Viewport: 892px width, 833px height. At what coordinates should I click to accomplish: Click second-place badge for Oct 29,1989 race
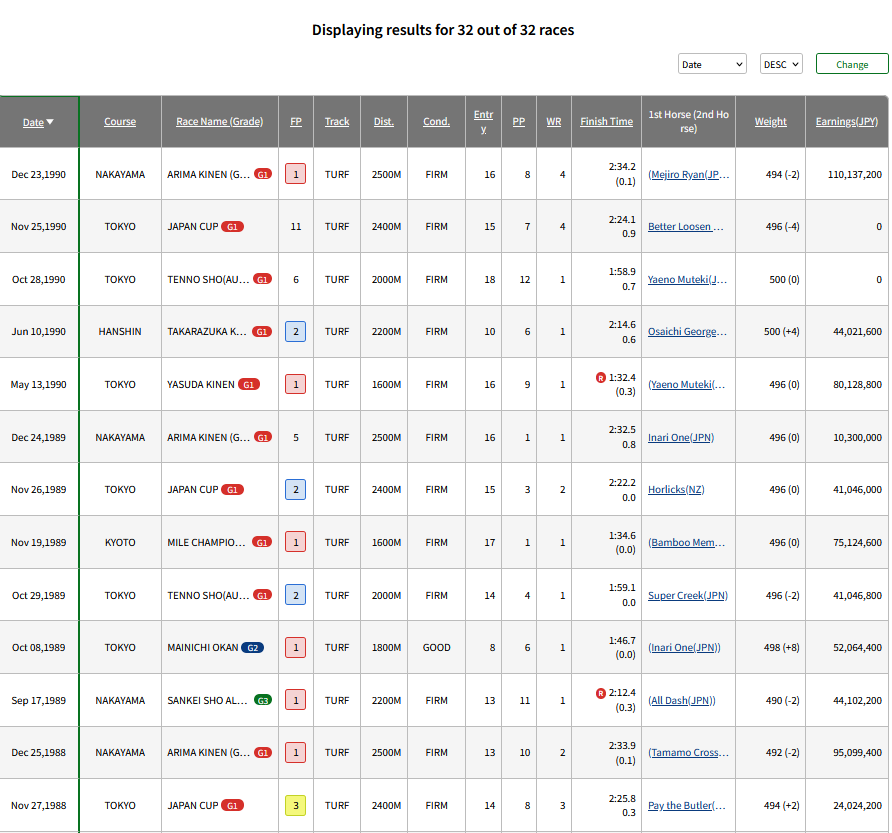pyautogui.click(x=296, y=595)
